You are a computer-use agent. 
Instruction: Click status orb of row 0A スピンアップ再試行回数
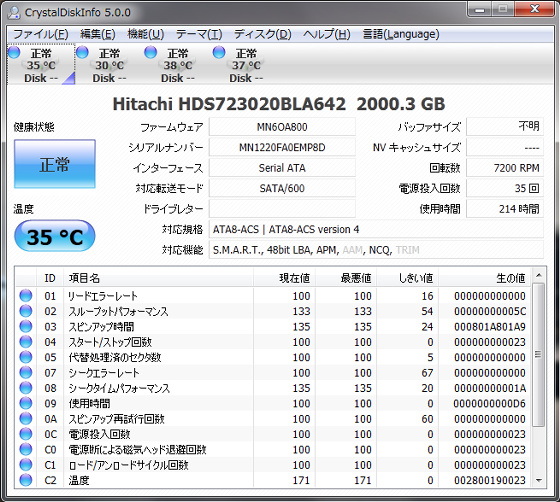(x=26, y=418)
